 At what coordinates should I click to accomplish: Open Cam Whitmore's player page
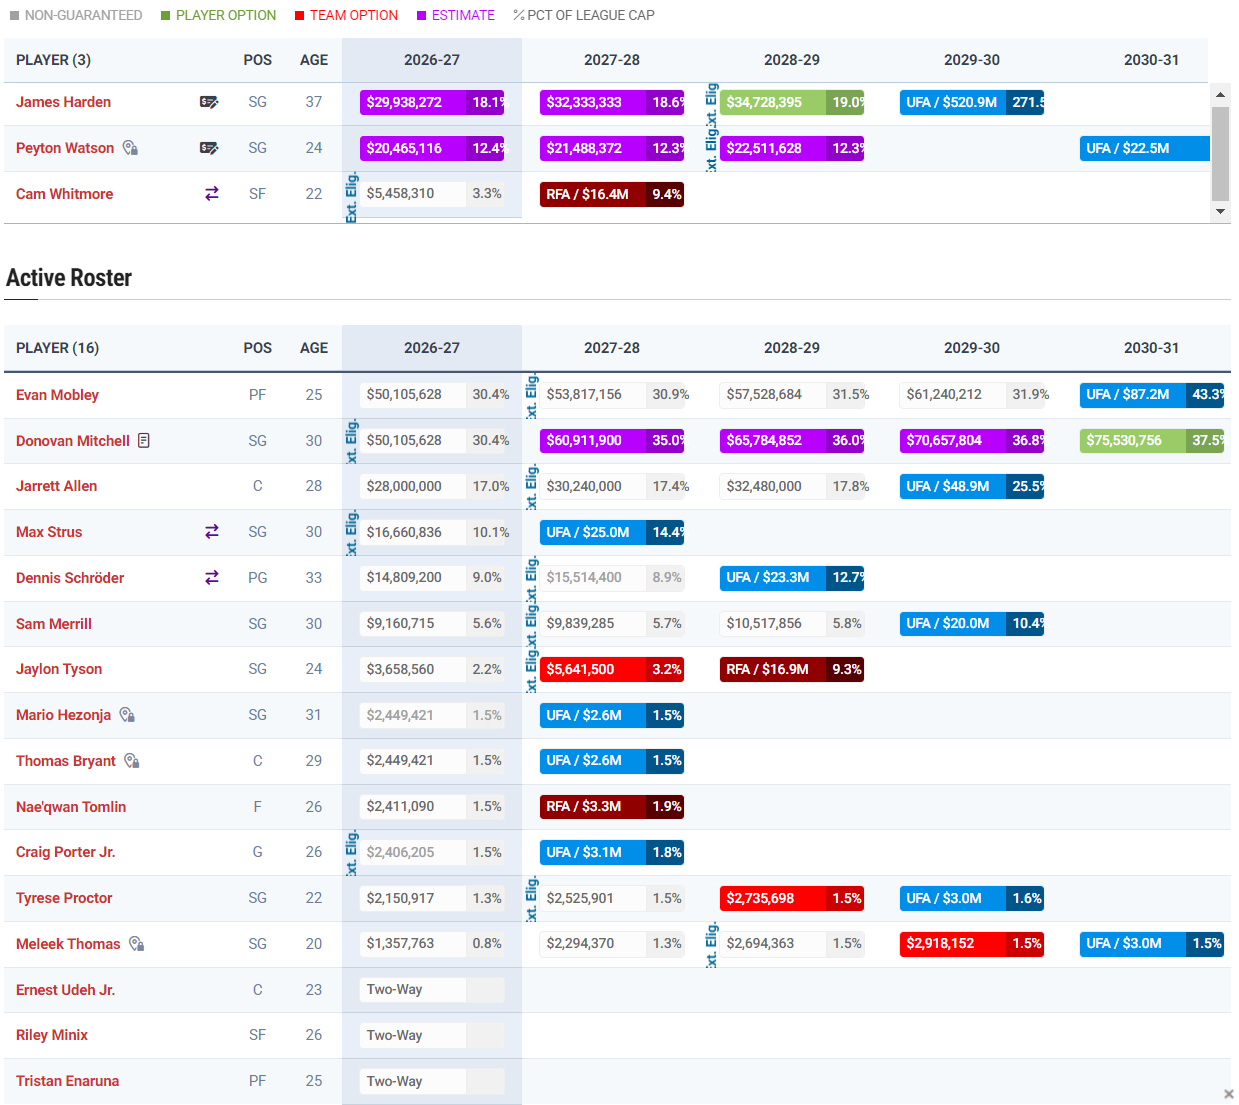point(64,194)
